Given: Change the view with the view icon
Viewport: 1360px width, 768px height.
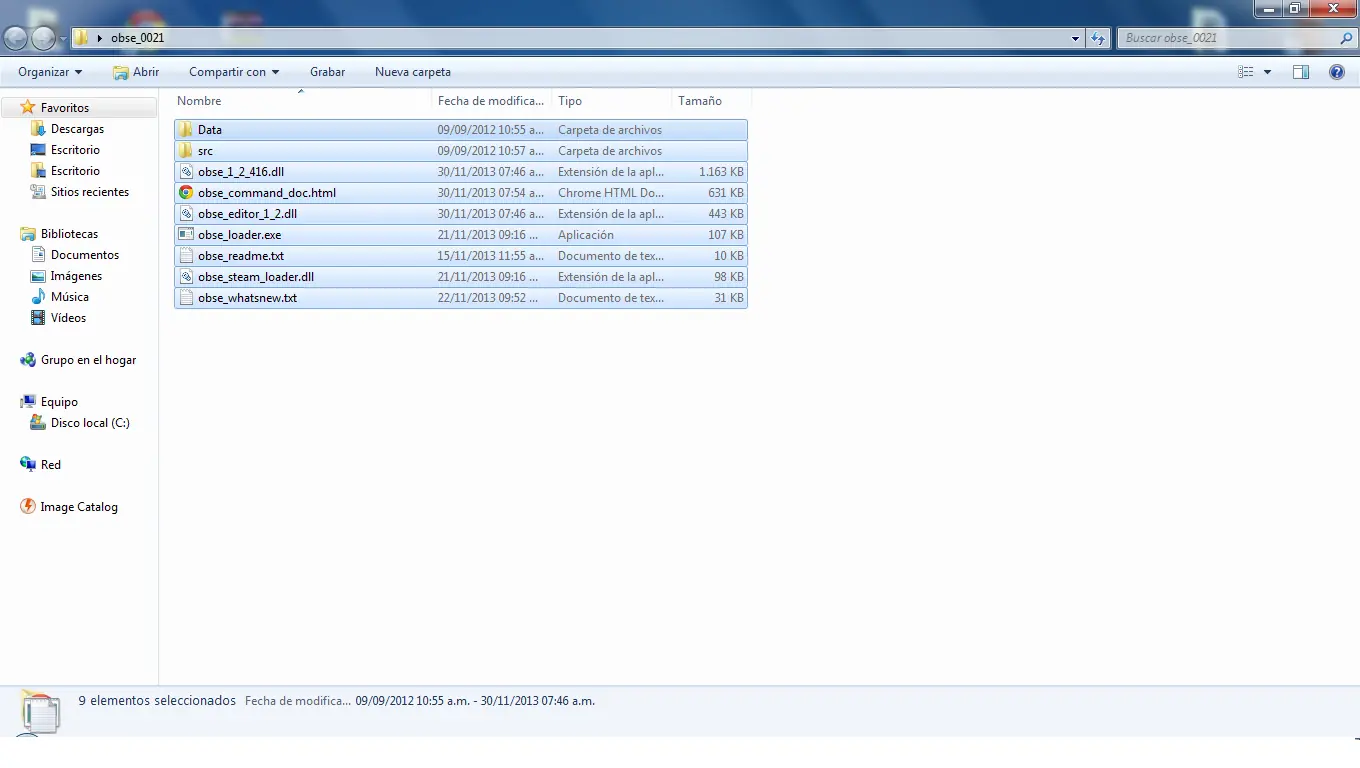Looking at the screenshot, I should tap(1246, 72).
